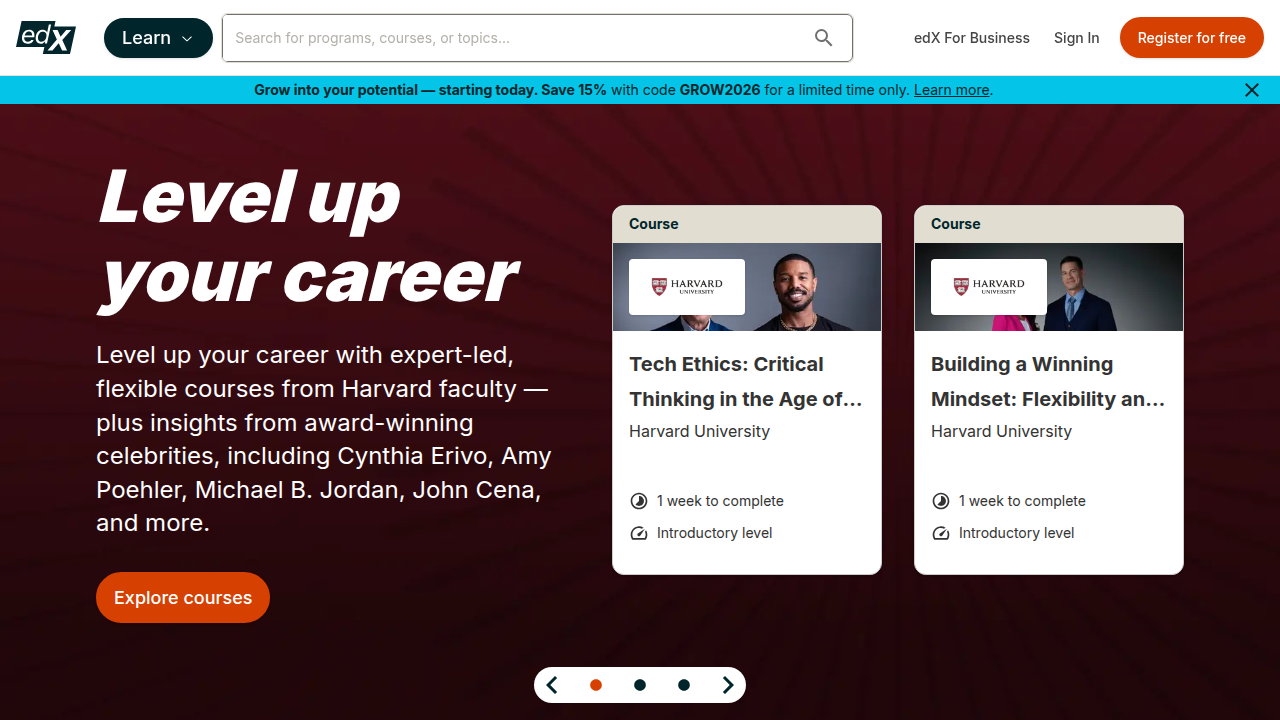1280x720 pixels.
Task: Click "Harvard University" text under Tech Ethics
Action: [x=700, y=431]
